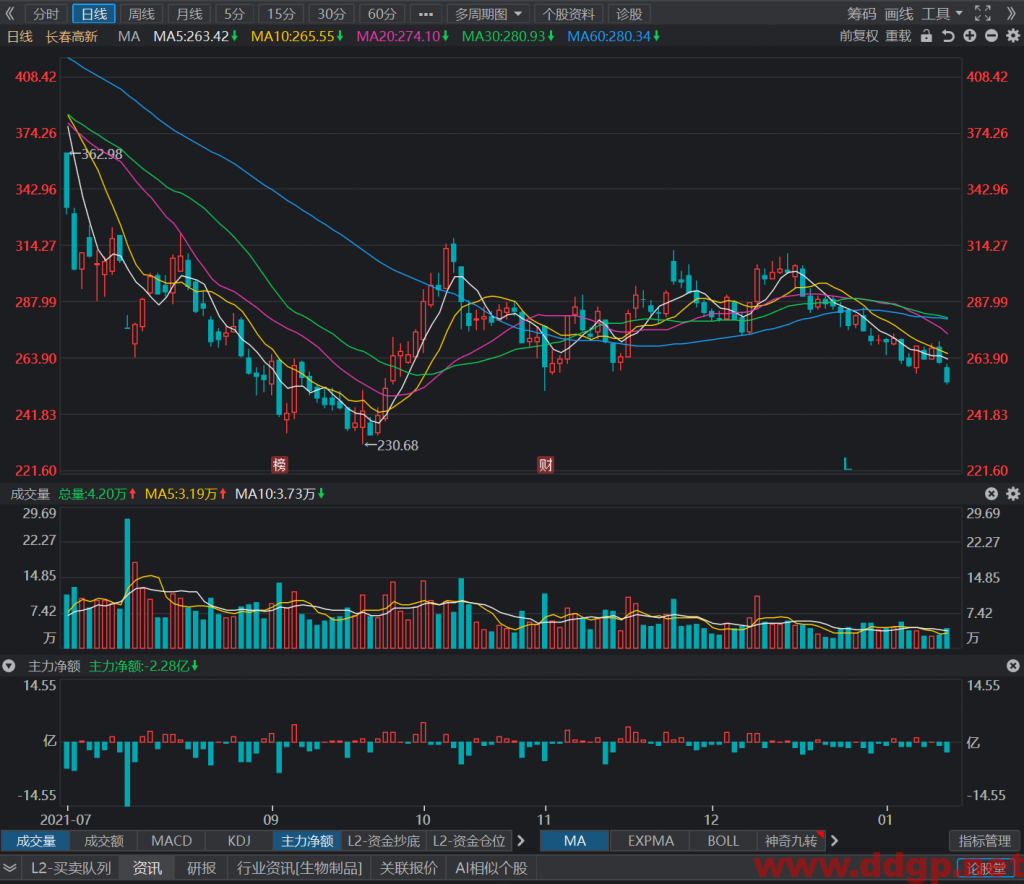The width and height of the screenshot is (1024, 884).
Task: Click the MA10:265.55 legend value
Action: pos(297,36)
